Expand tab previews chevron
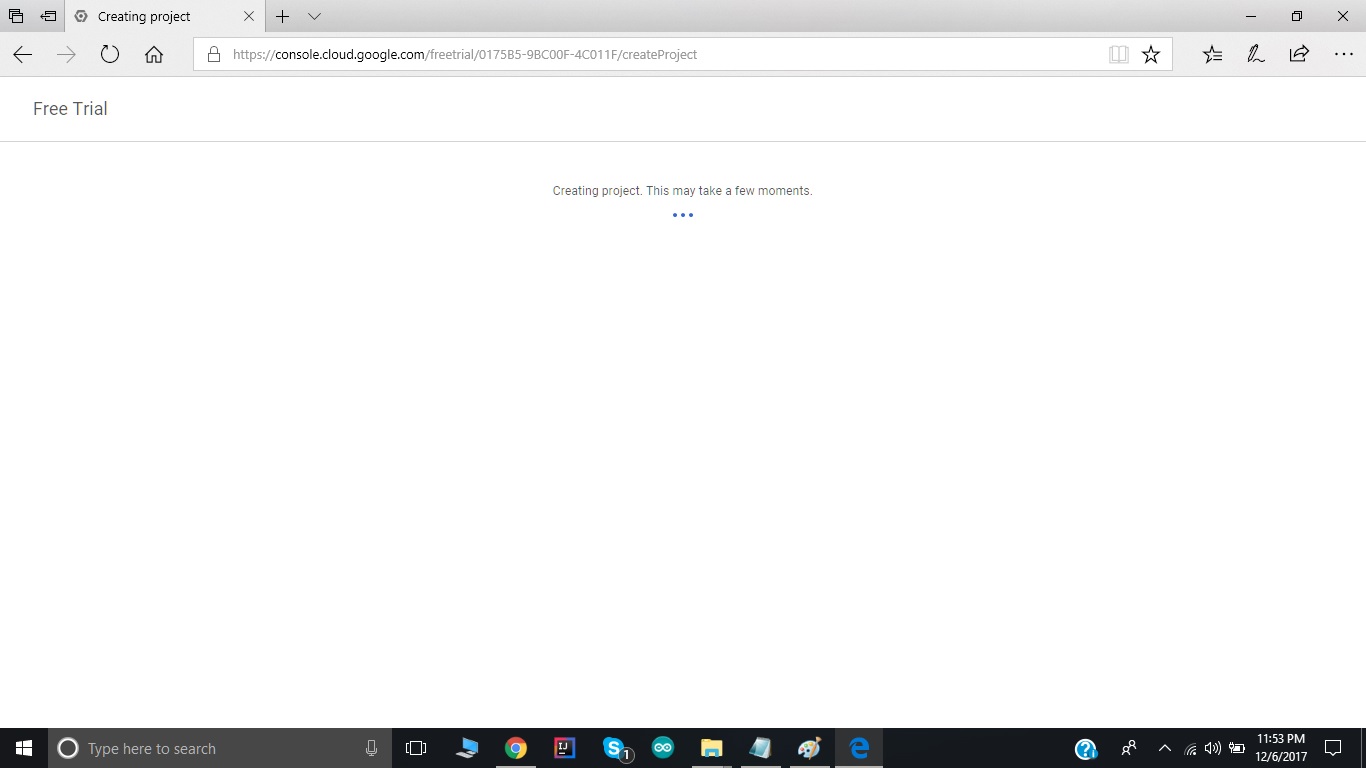This screenshot has height=768, width=1366. click(x=314, y=16)
